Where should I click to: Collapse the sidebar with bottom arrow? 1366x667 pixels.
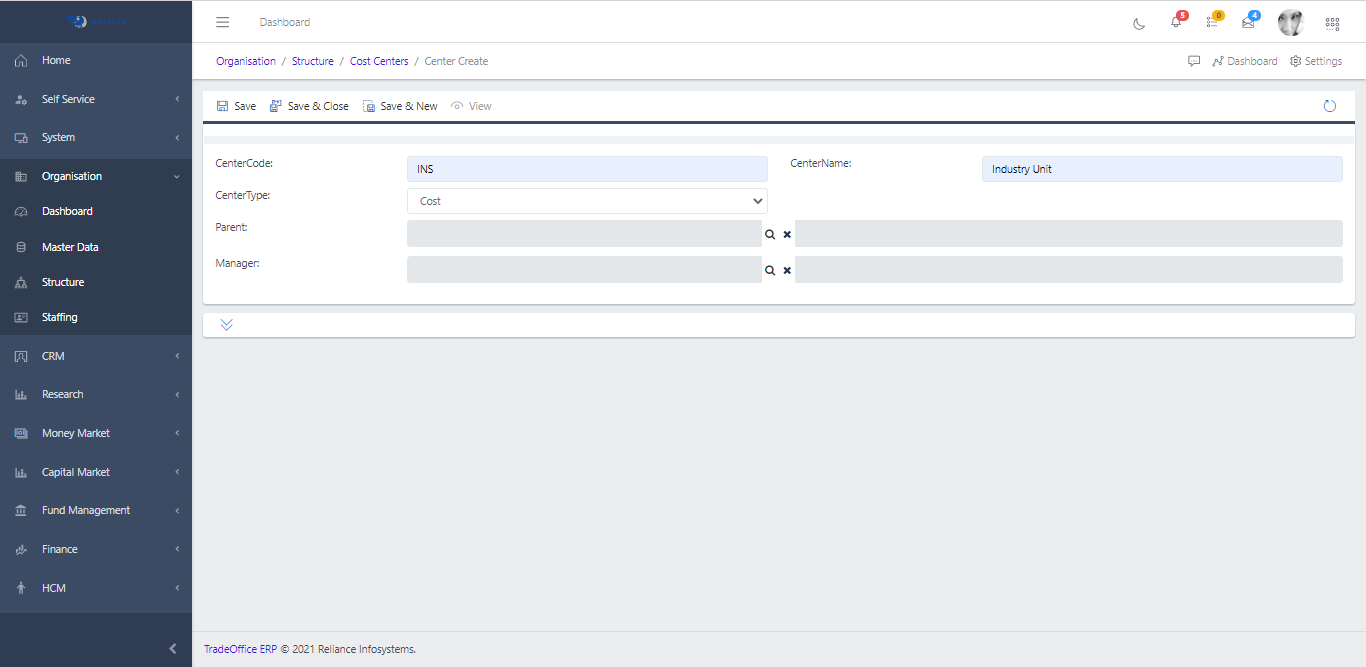pos(172,648)
